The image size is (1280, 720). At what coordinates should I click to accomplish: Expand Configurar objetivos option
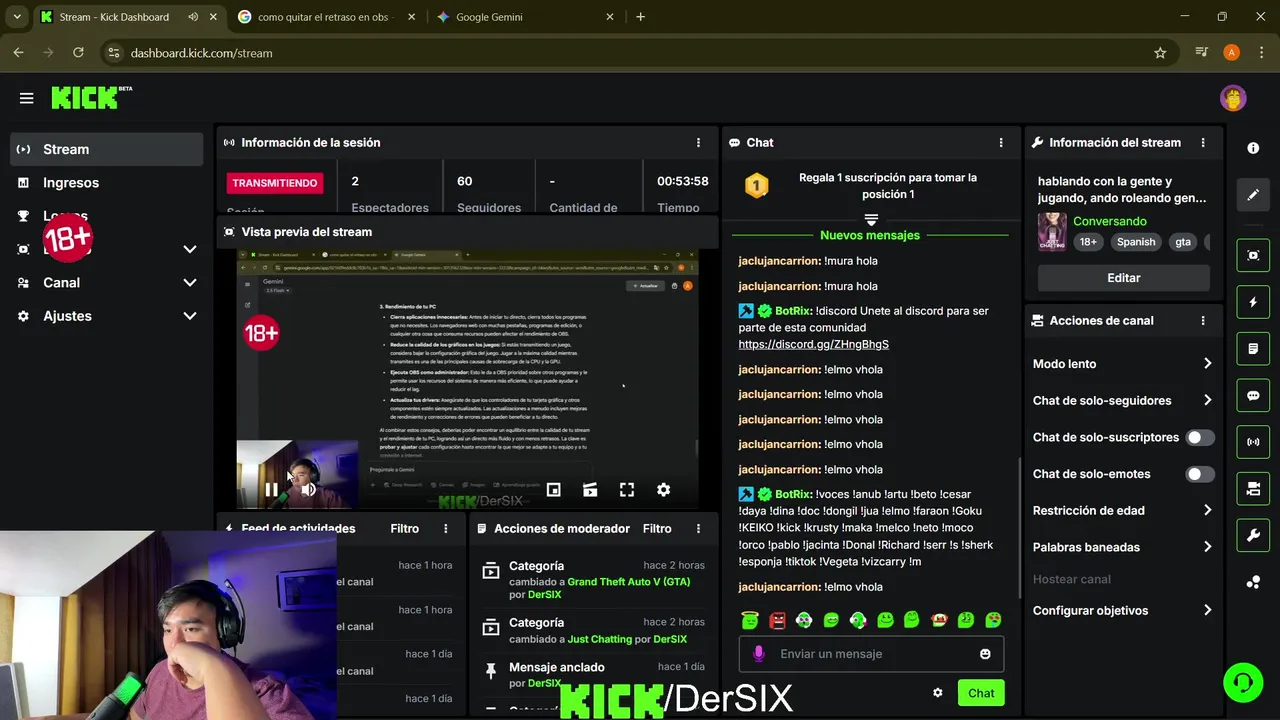1122,610
